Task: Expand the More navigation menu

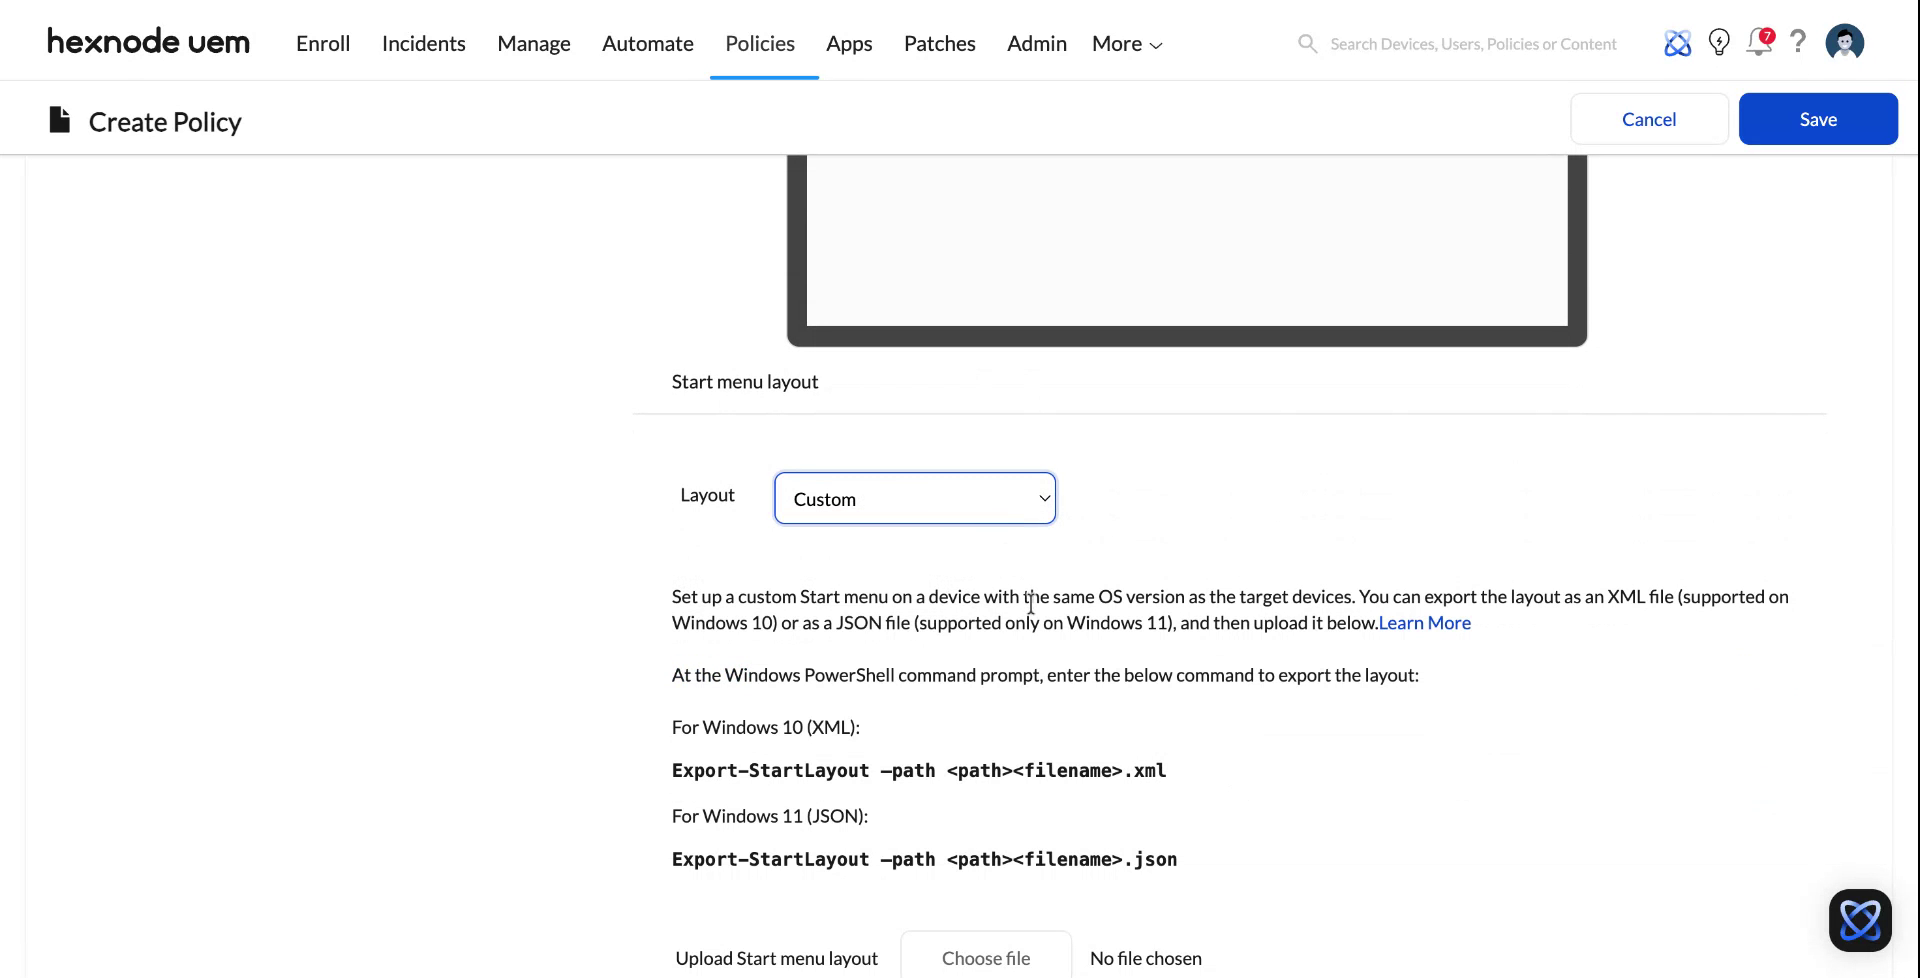Action: pyautogui.click(x=1125, y=43)
